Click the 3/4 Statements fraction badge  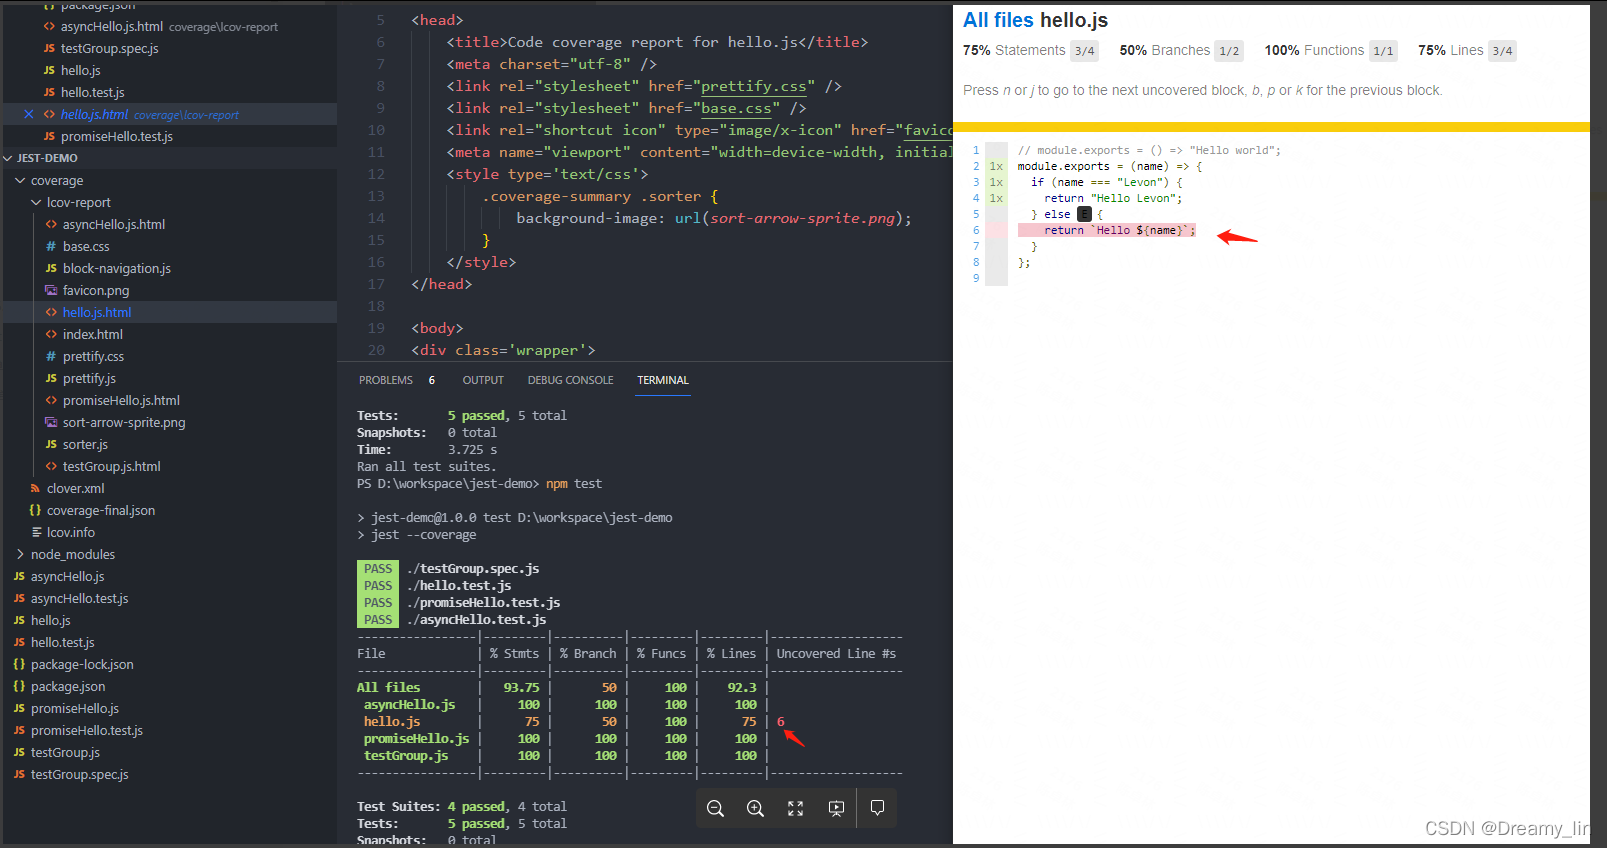tap(1084, 51)
